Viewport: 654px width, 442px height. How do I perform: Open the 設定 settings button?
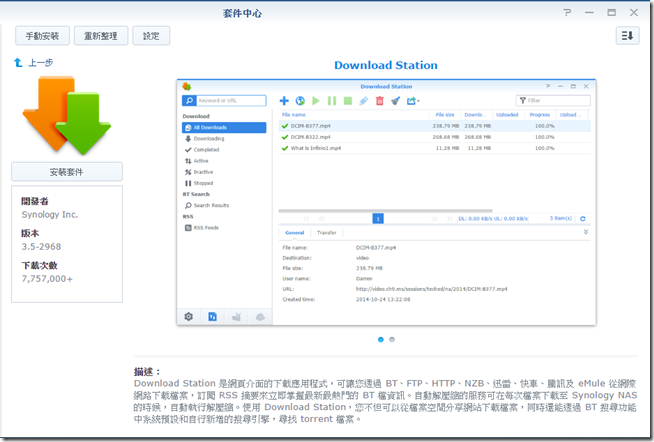151,36
